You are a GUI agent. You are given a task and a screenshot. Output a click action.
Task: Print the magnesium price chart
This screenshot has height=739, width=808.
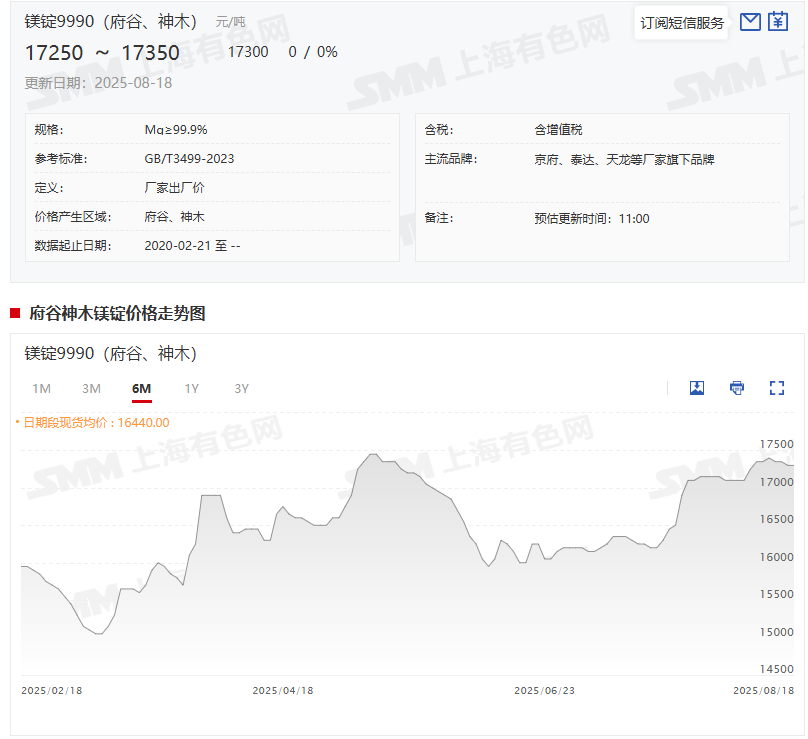click(737, 388)
